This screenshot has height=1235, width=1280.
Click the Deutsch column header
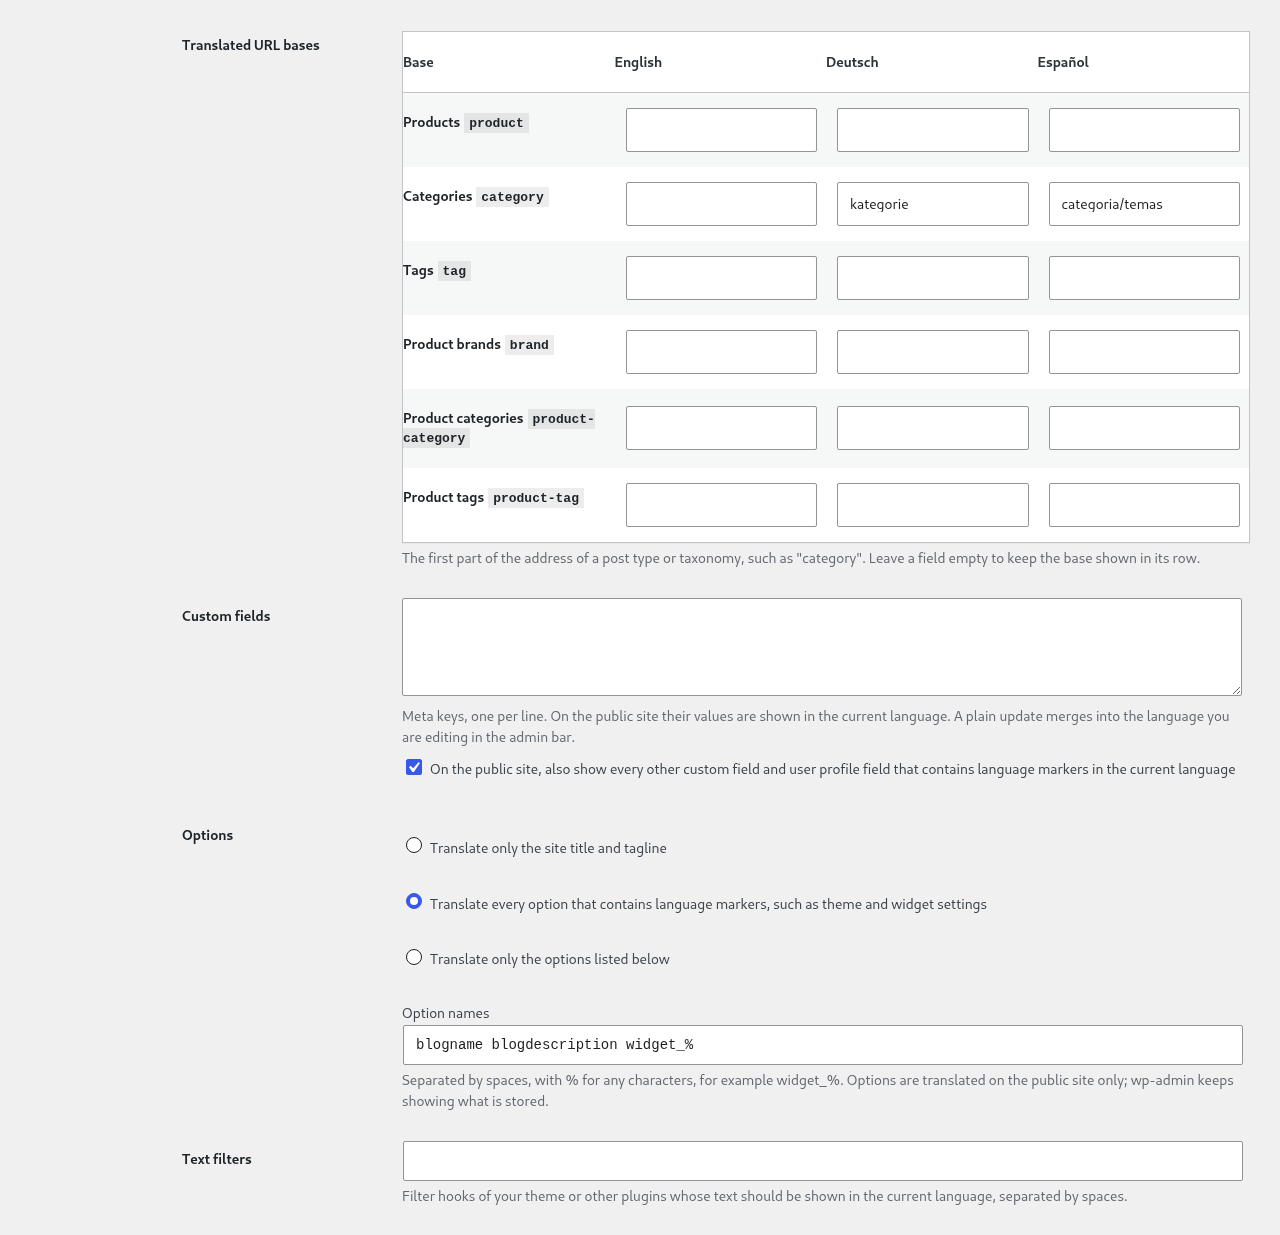(852, 62)
